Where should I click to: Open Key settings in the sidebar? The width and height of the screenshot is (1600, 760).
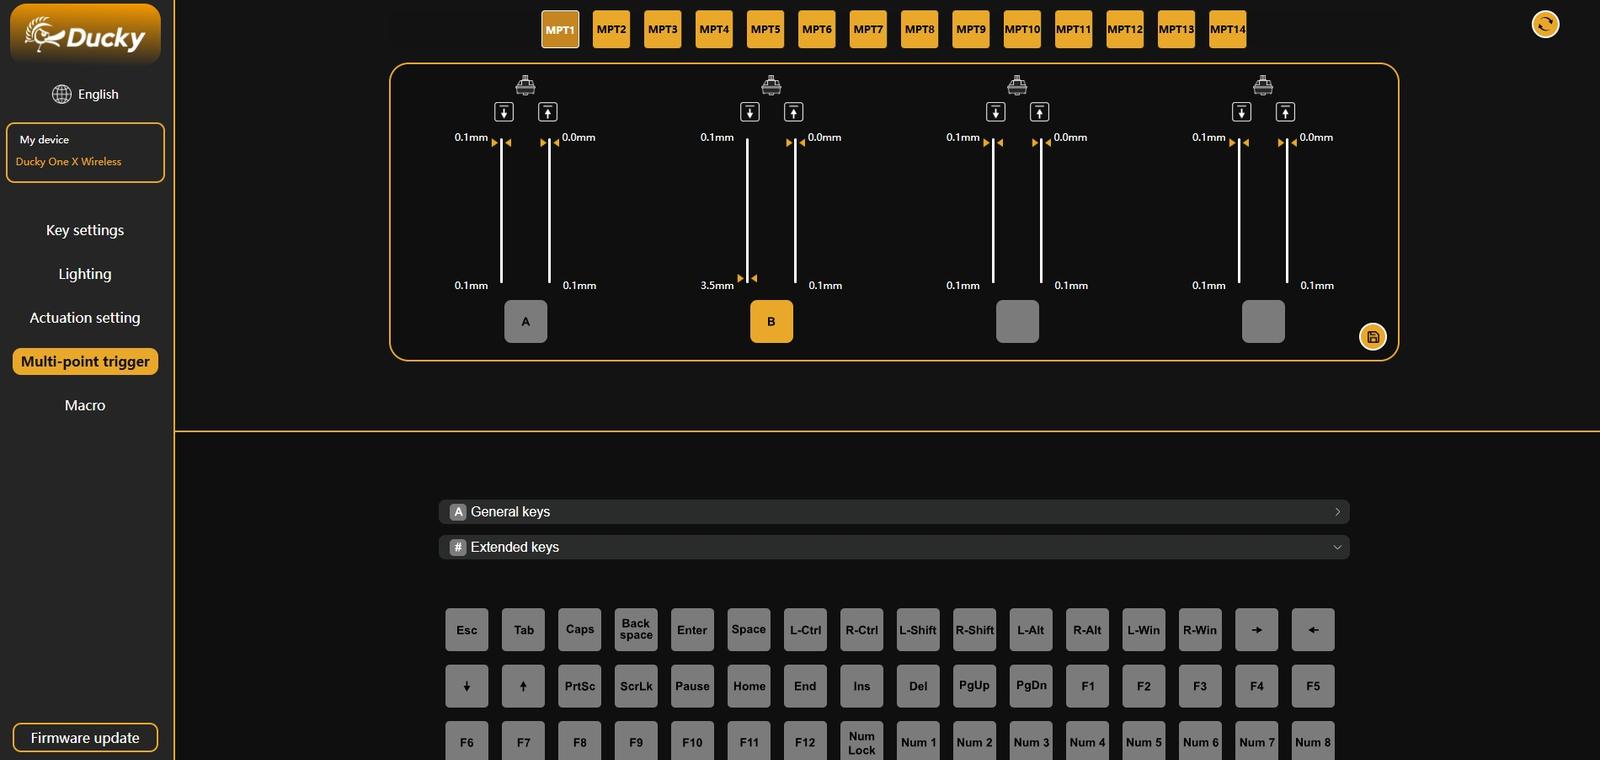[x=85, y=230]
